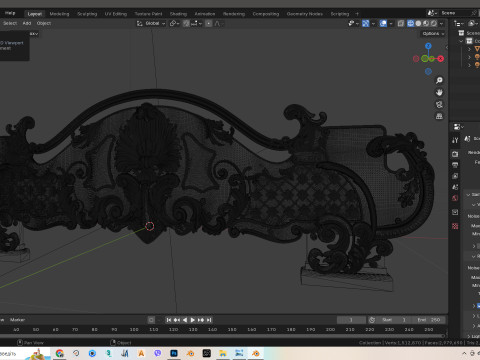Open the Render properties tab icon
This screenshot has width=480, height=360.
455,154
